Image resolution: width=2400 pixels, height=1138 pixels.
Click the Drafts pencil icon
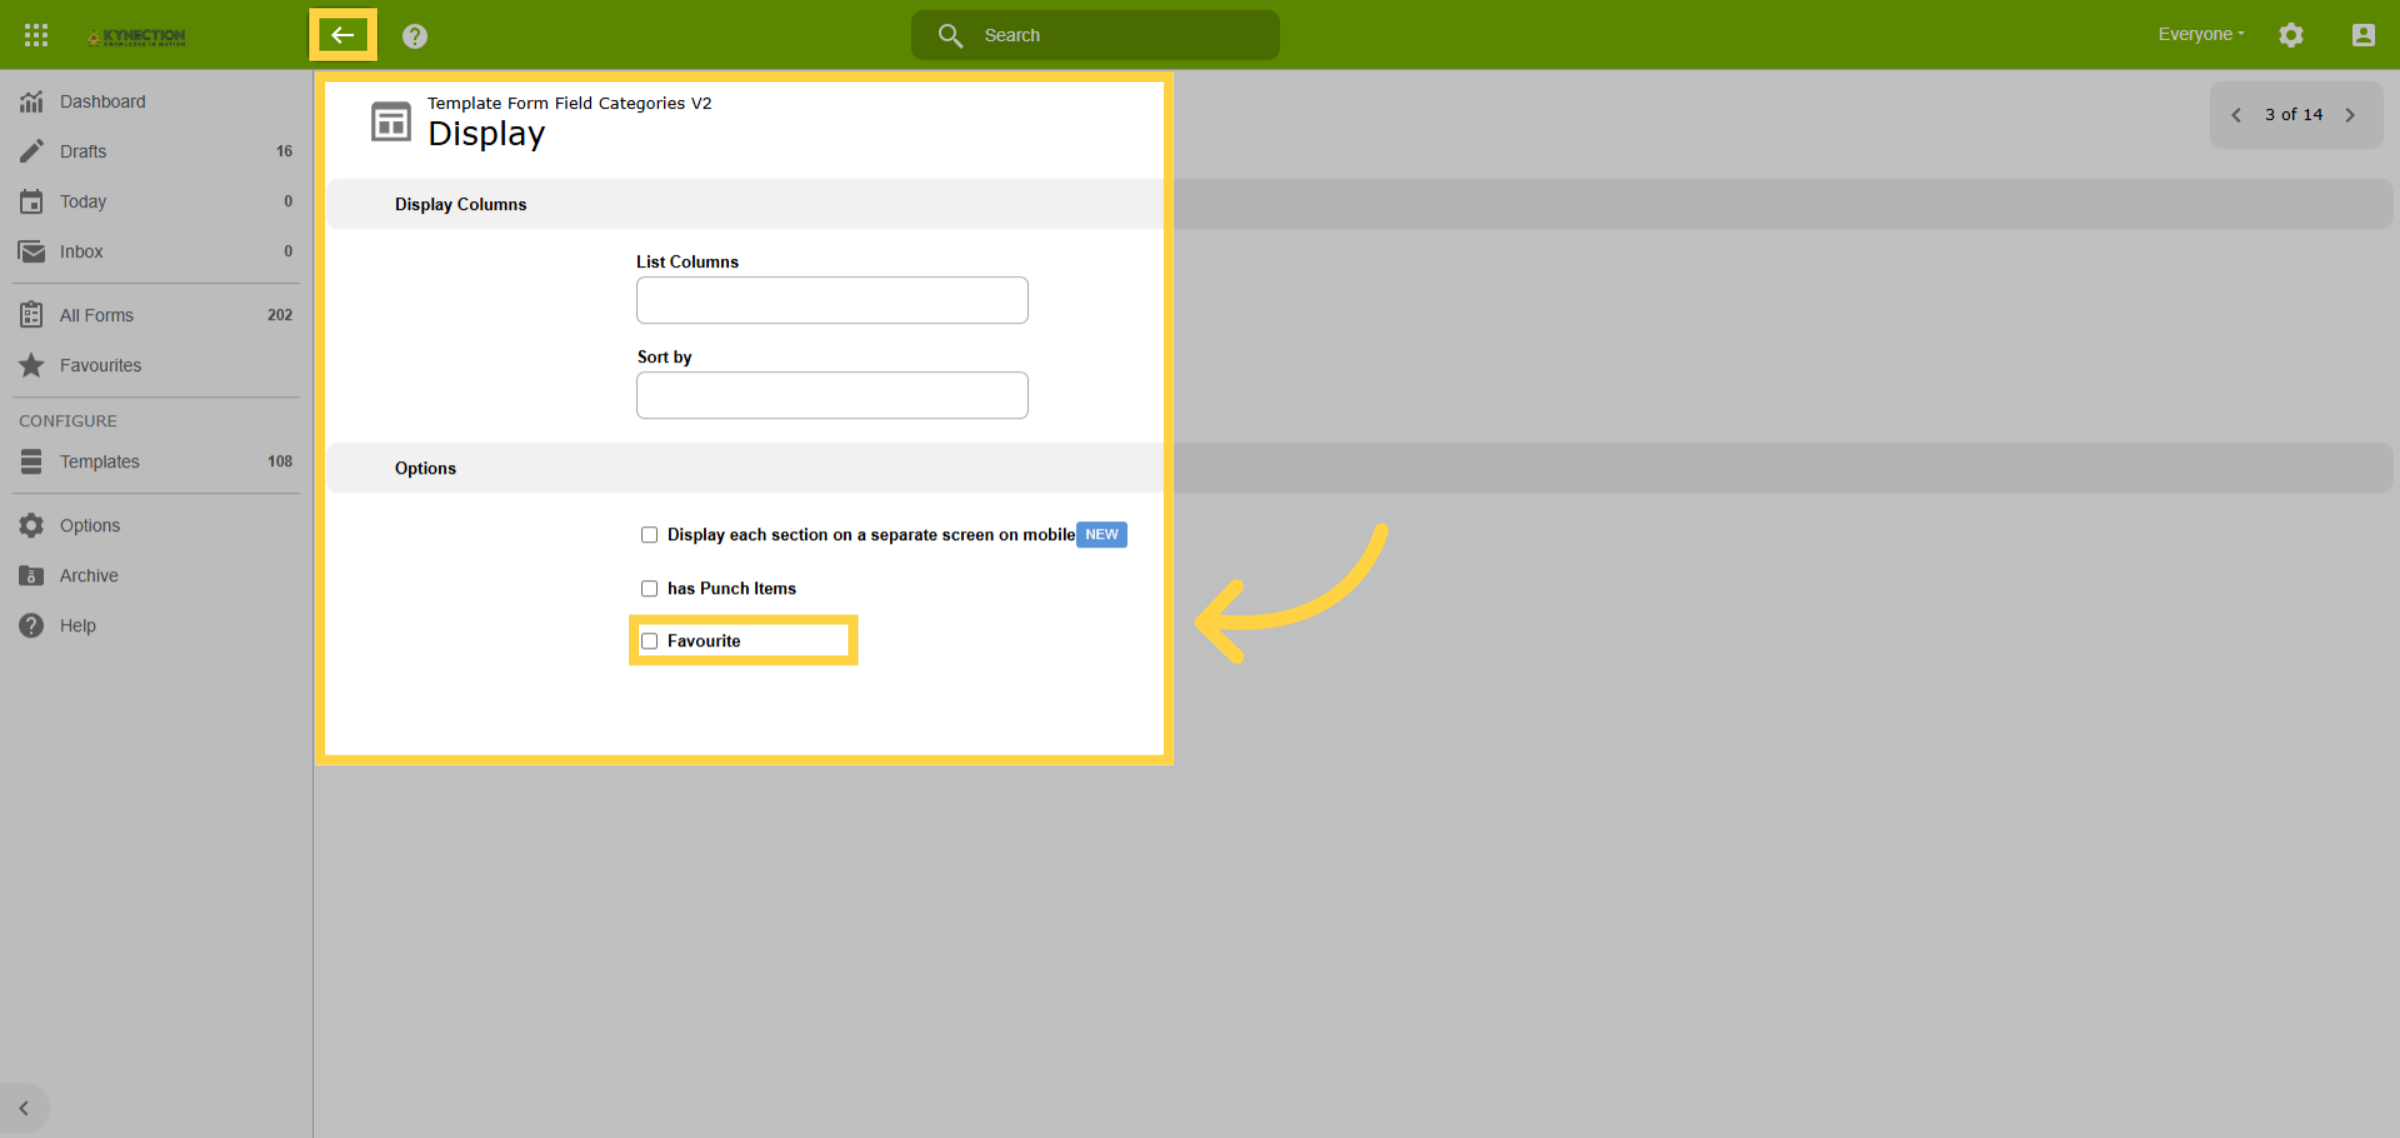[x=32, y=151]
